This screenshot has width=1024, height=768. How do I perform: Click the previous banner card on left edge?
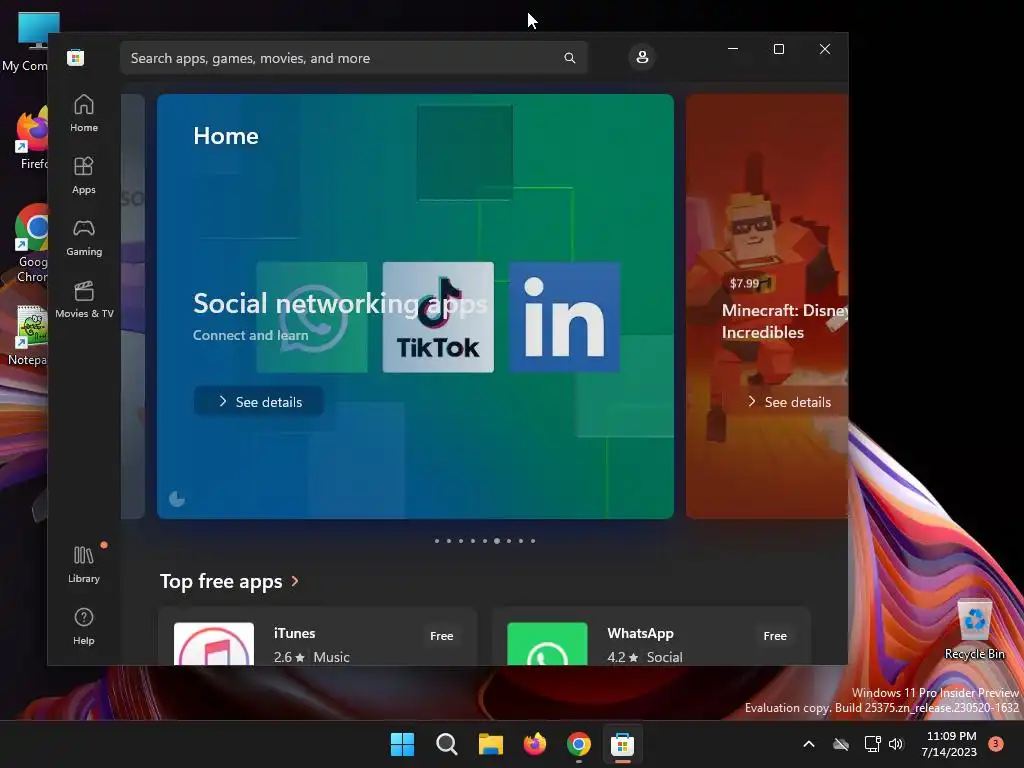(x=133, y=306)
